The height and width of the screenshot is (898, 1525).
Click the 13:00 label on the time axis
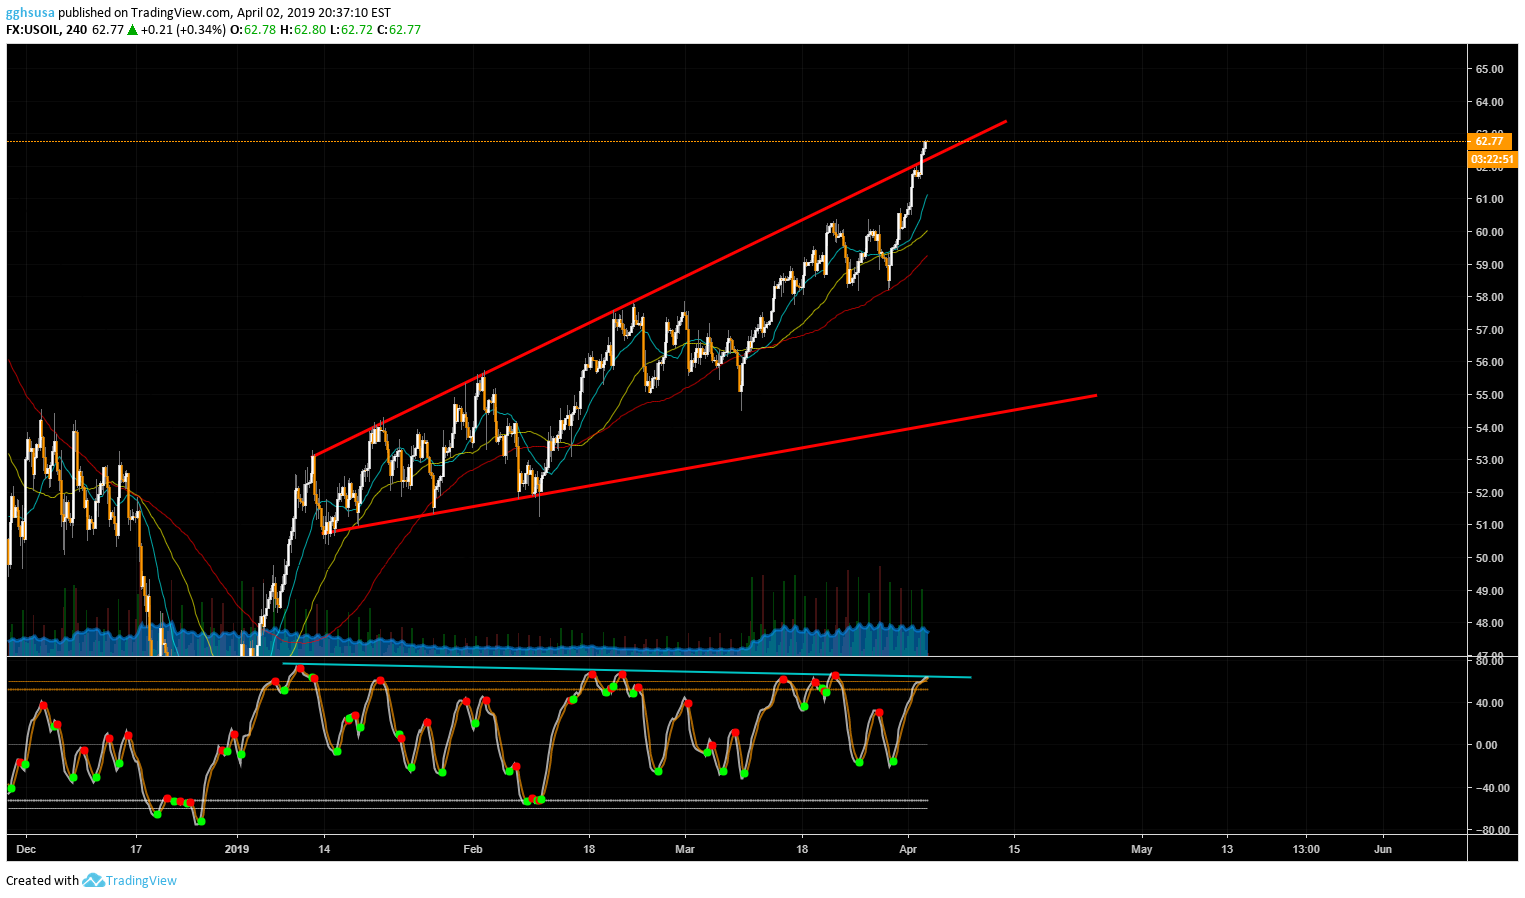coord(1306,849)
